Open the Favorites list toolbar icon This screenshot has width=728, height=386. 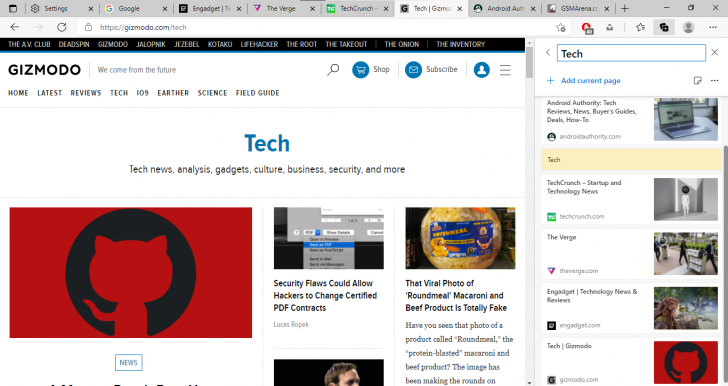click(641, 27)
